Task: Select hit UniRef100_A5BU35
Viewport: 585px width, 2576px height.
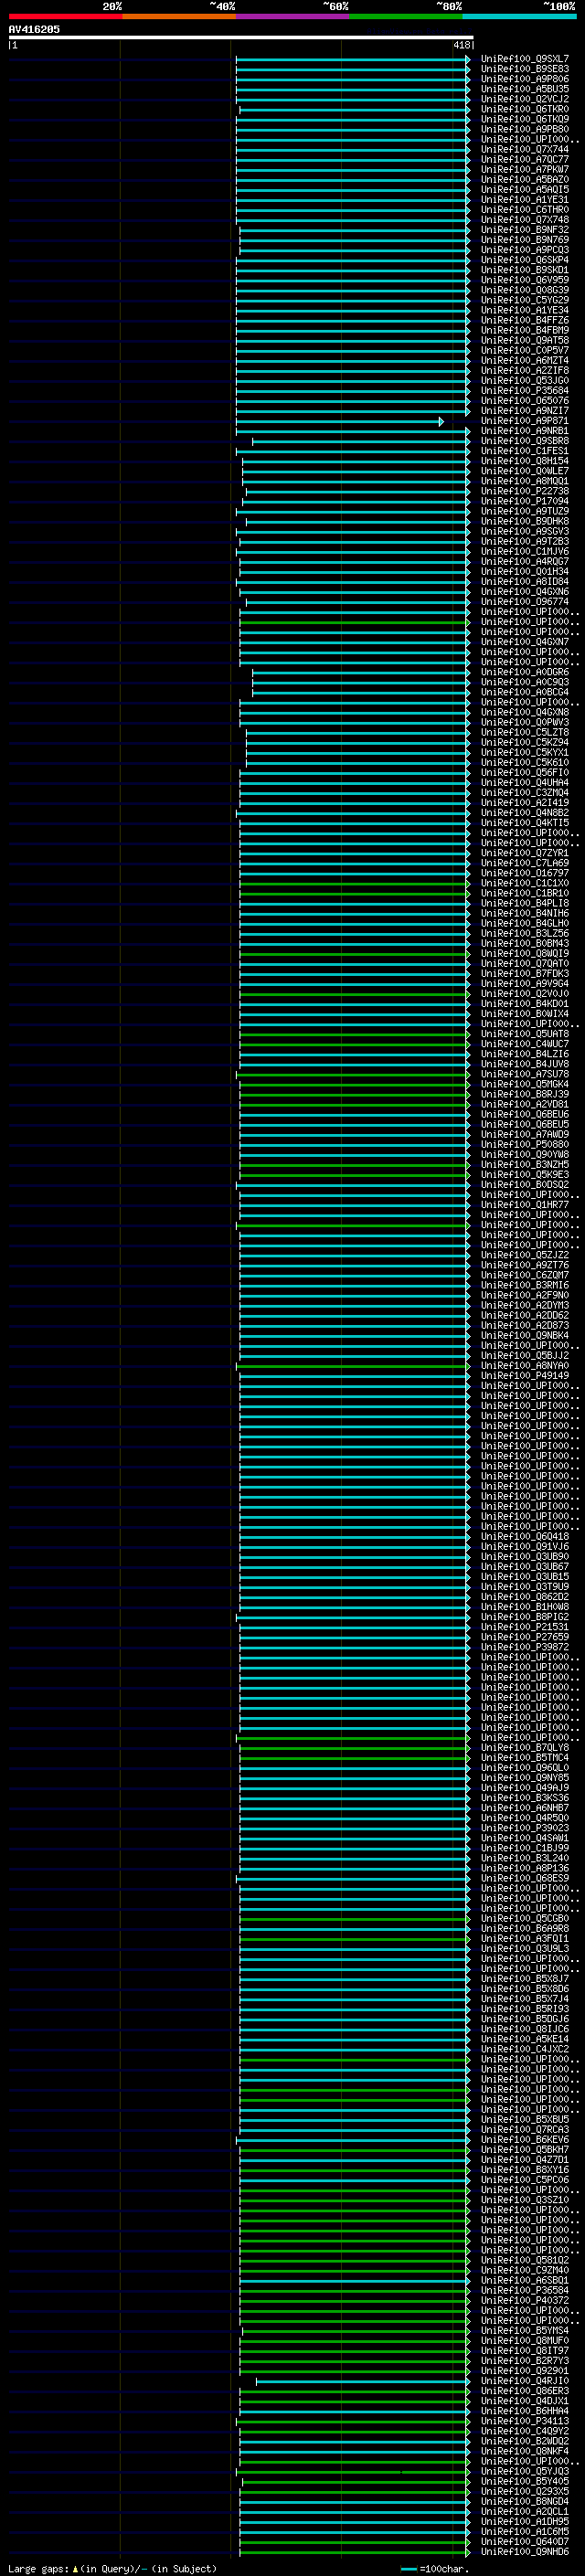Action: [x=524, y=89]
